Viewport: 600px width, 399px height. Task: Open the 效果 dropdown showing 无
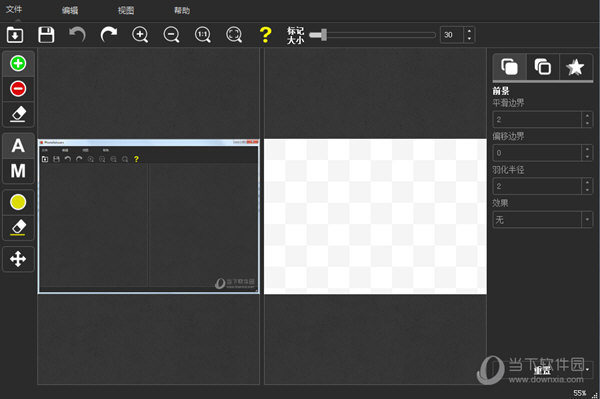click(x=543, y=220)
